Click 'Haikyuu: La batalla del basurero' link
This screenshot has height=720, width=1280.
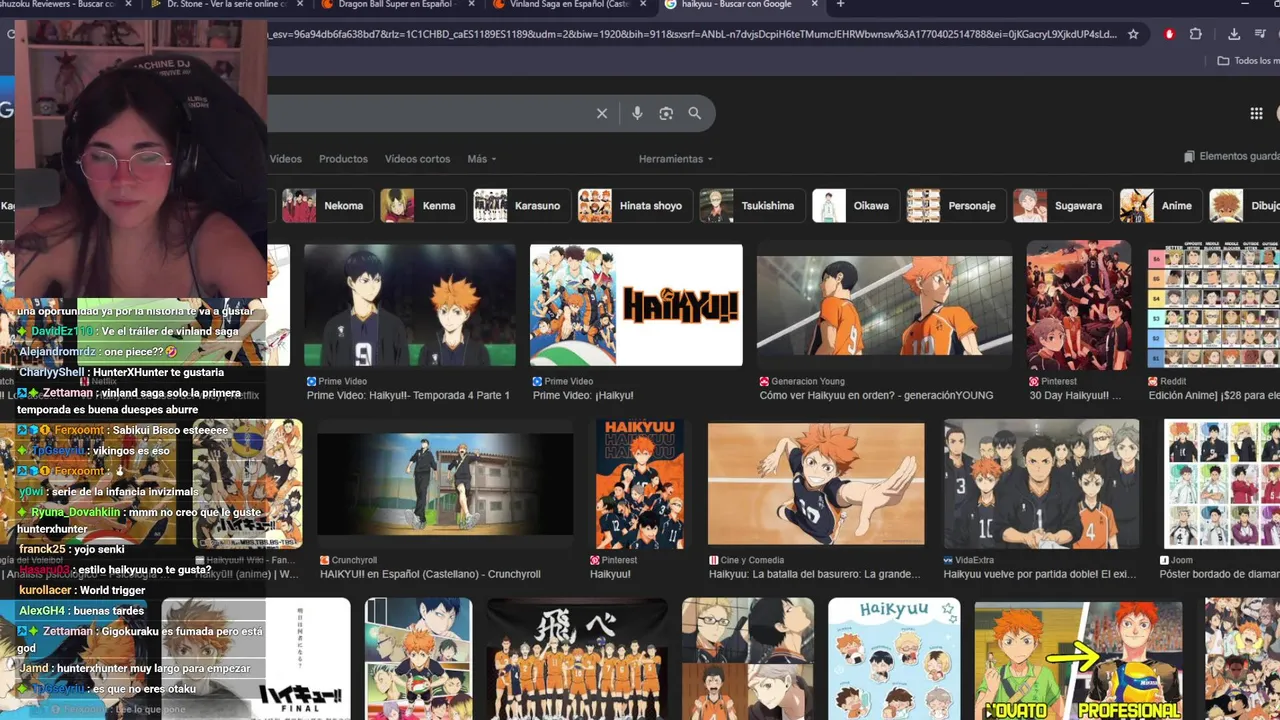815,575
